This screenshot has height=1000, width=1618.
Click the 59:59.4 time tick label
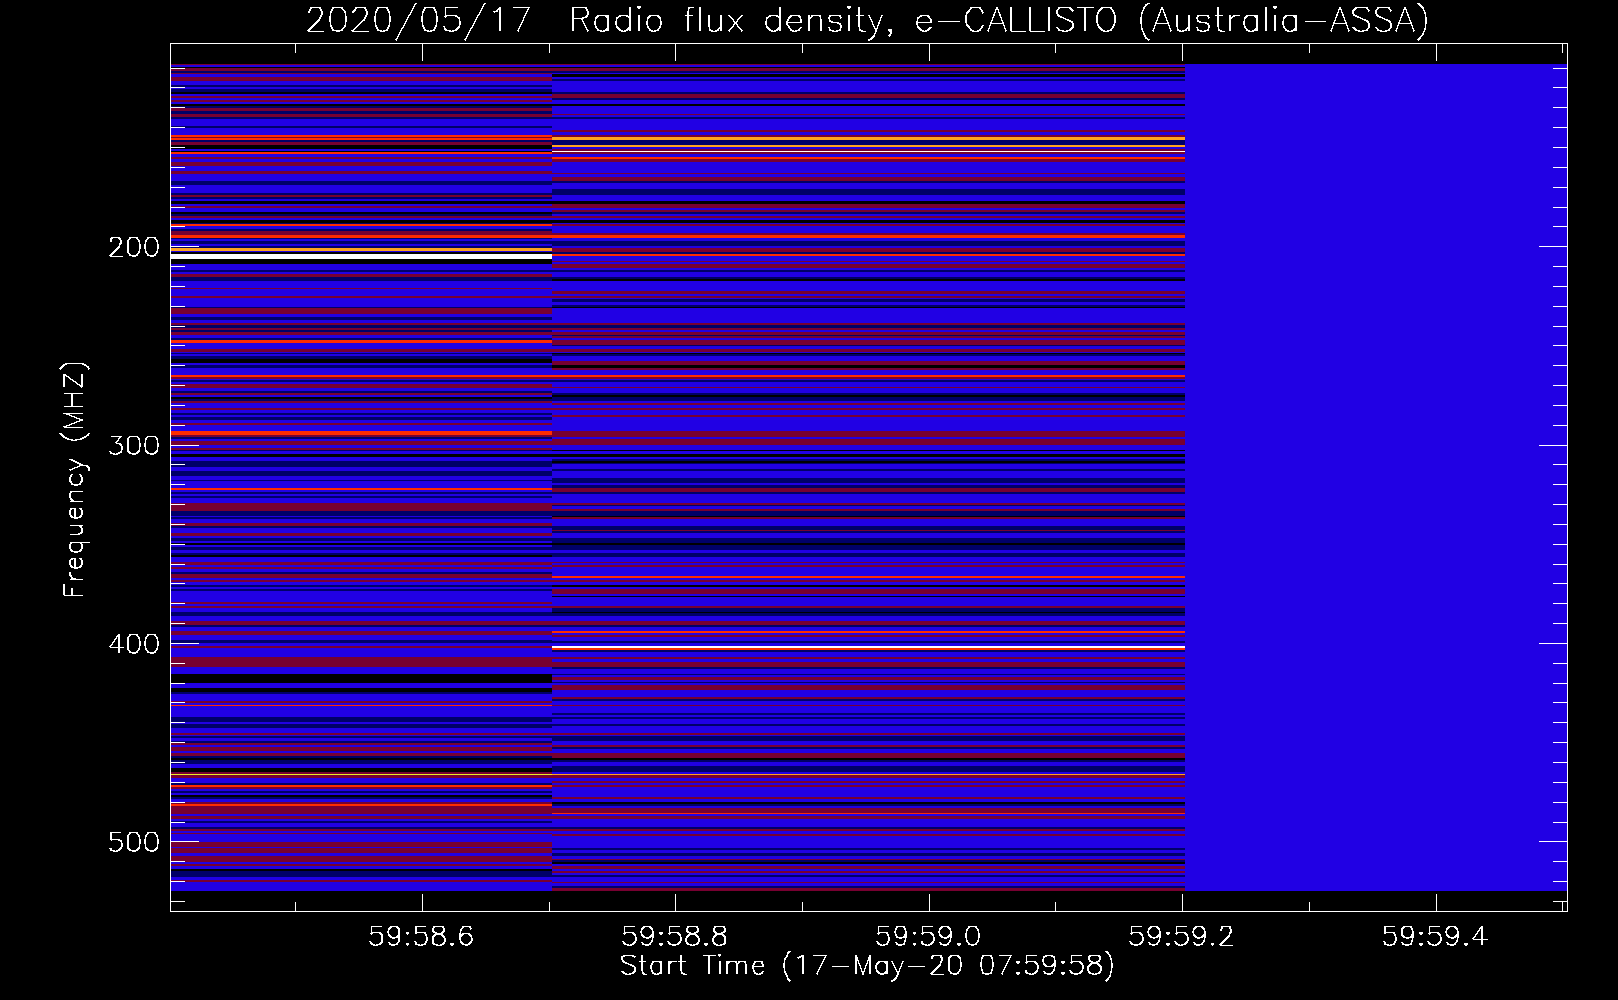coord(1436,936)
